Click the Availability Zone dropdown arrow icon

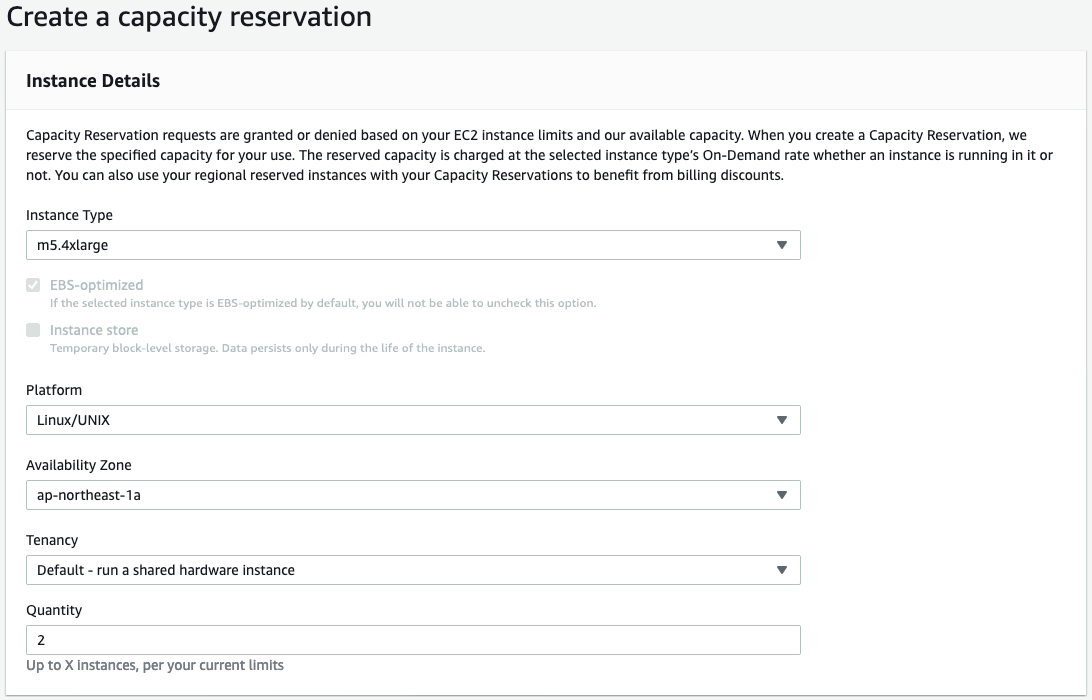[x=784, y=494]
